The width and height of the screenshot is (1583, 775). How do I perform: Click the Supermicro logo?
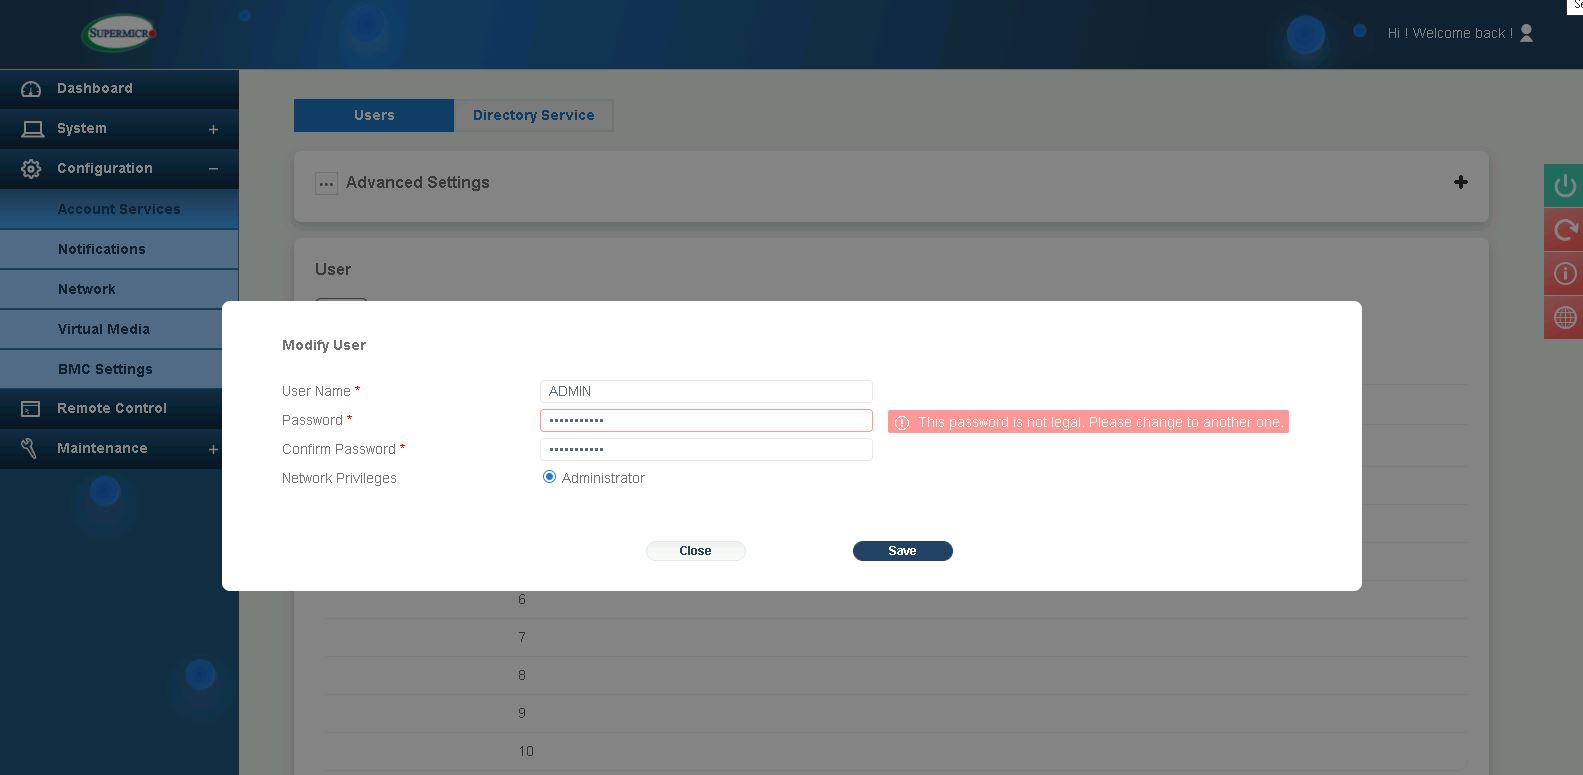tap(120, 33)
